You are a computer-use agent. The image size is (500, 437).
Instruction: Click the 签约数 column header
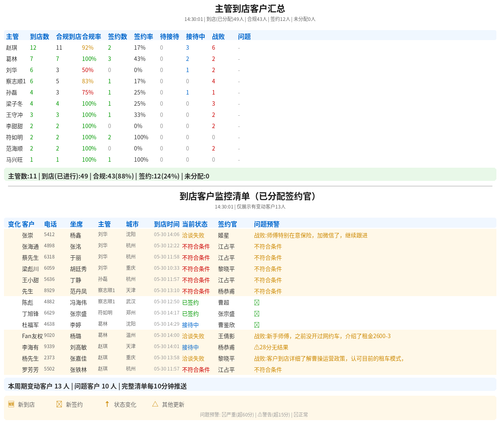pos(117,37)
